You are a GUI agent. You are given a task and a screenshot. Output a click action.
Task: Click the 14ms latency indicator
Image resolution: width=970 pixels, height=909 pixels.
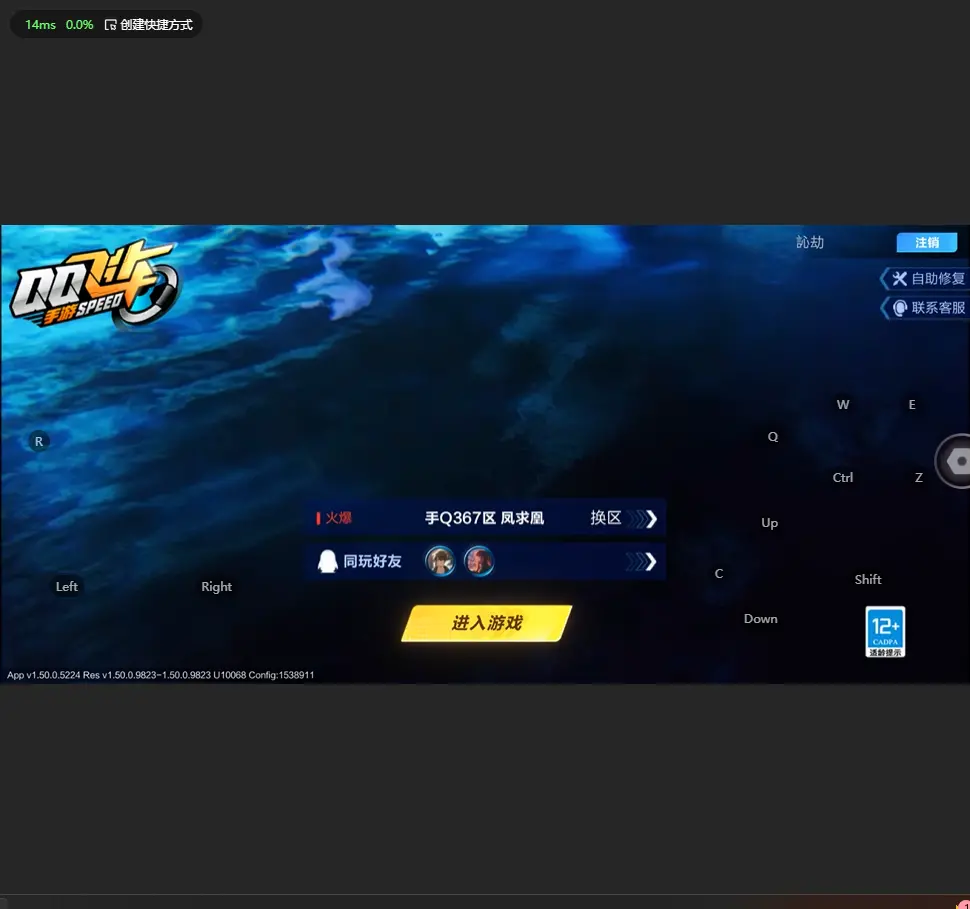(x=40, y=25)
